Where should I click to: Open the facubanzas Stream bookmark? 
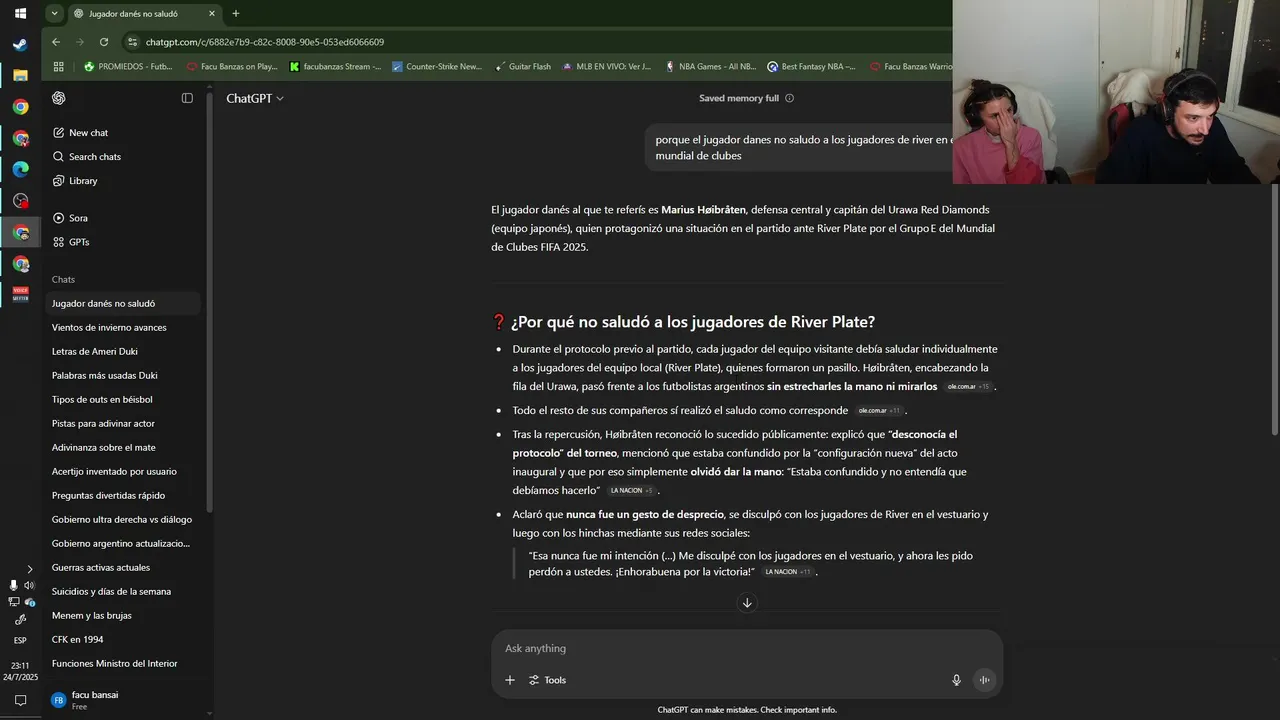[335, 67]
